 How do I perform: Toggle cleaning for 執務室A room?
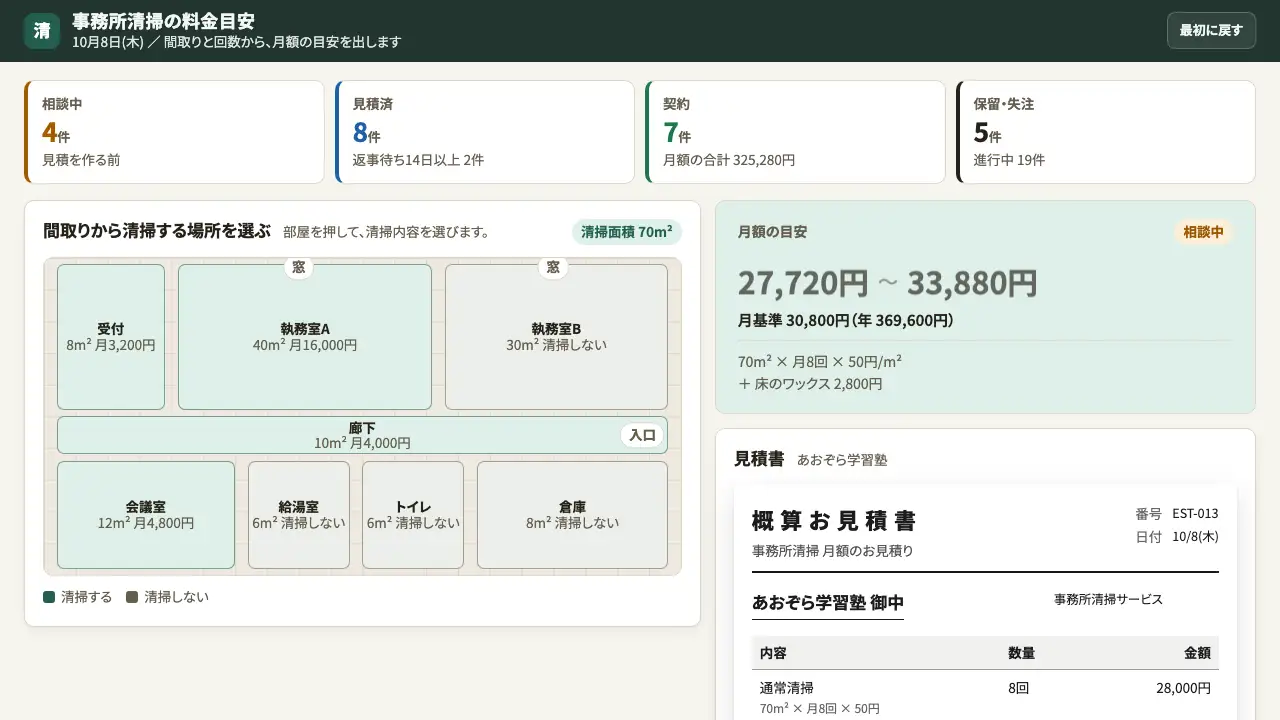(x=305, y=337)
